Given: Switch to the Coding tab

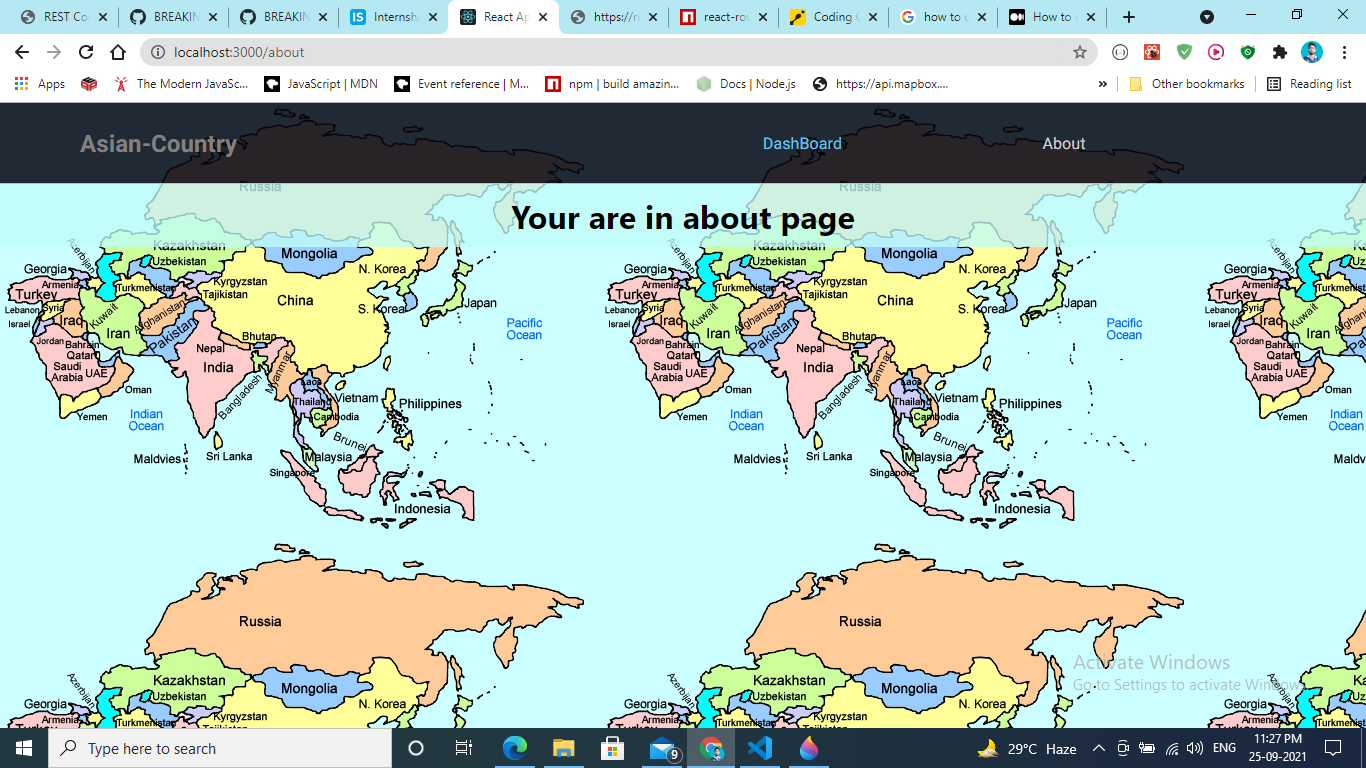Looking at the screenshot, I should pyautogui.click(x=834, y=17).
